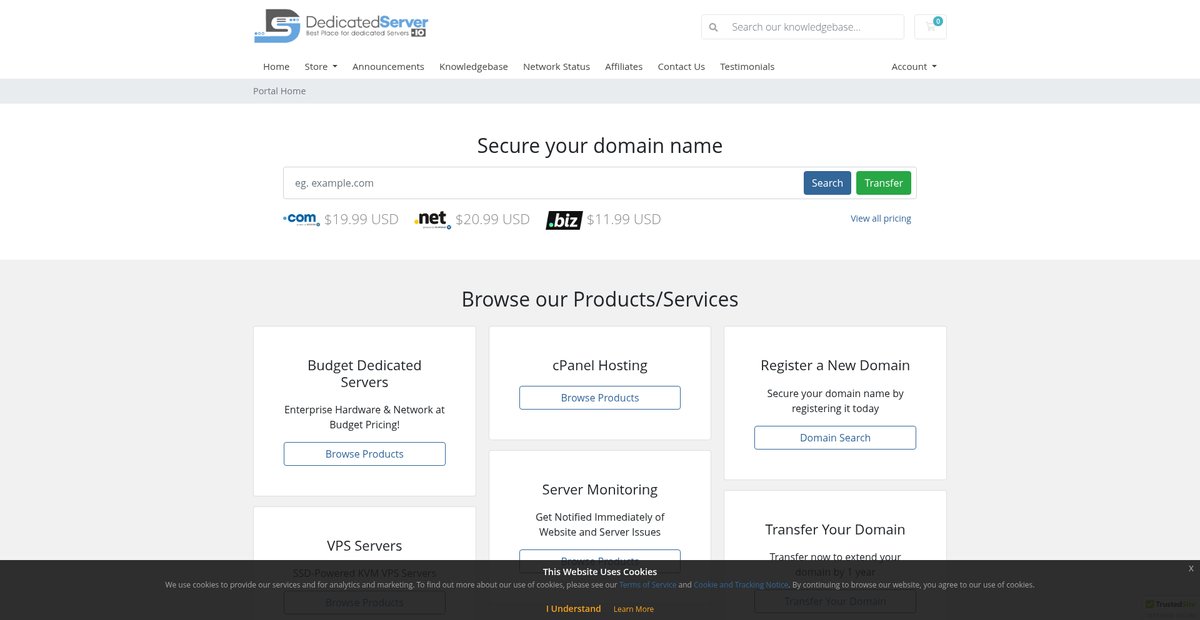Open Announcements page
This screenshot has height=620, width=1200.
click(388, 67)
